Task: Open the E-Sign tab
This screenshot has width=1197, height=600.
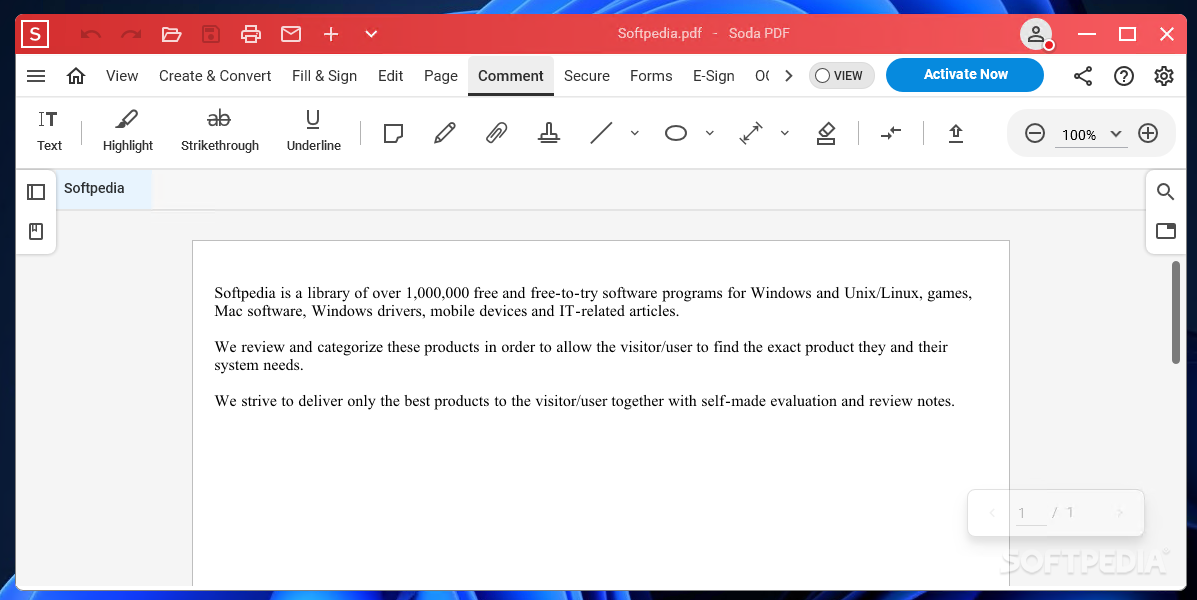Action: coord(714,76)
